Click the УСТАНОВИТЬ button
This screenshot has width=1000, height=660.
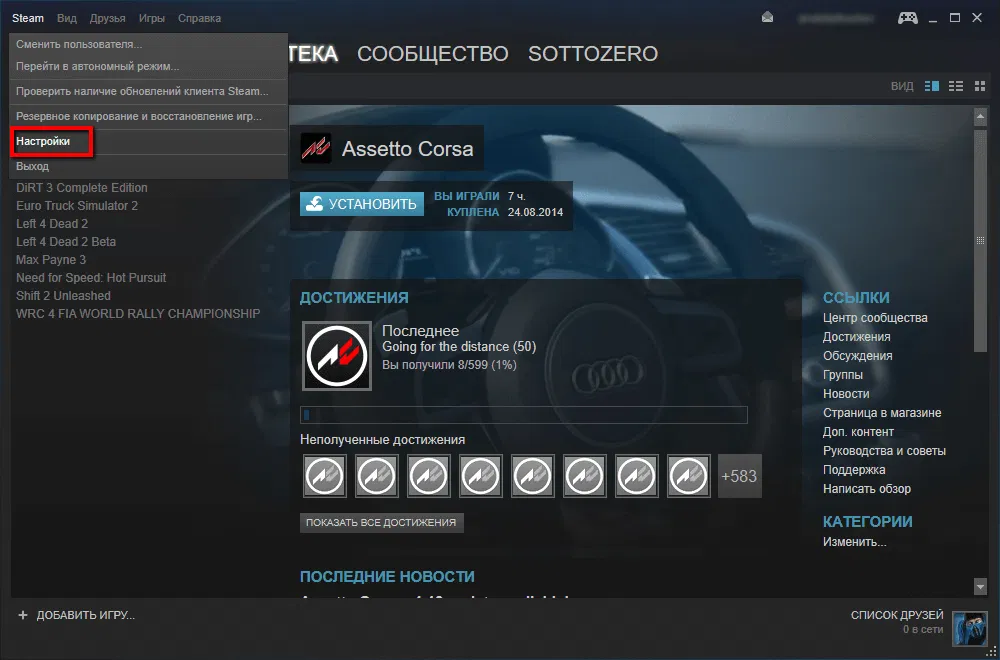[x=362, y=203]
